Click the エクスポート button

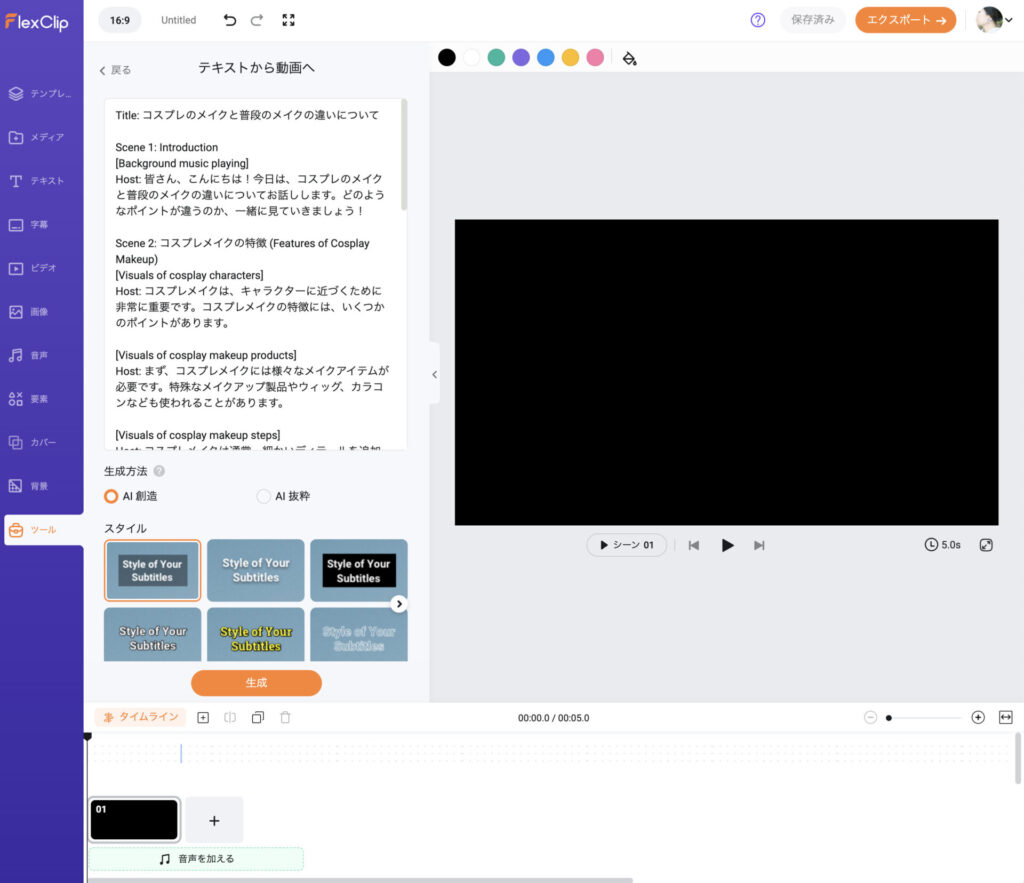pos(903,19)
